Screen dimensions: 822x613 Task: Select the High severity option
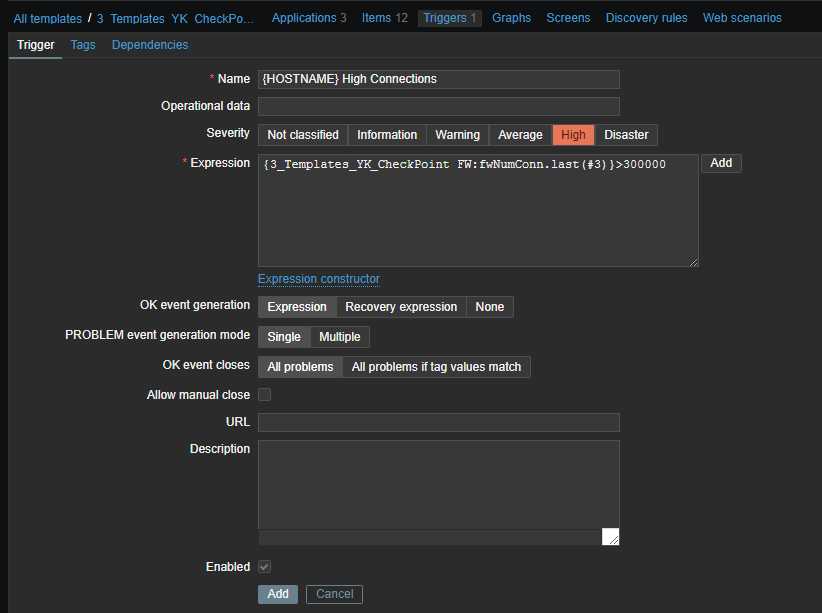pos(573,135)
